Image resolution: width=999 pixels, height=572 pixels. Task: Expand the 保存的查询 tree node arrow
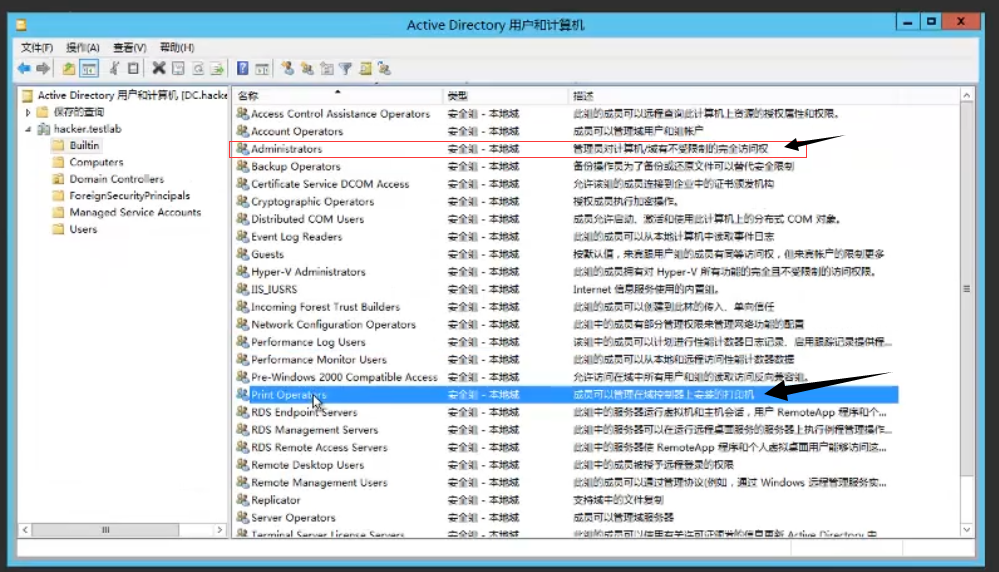(28, 112)
